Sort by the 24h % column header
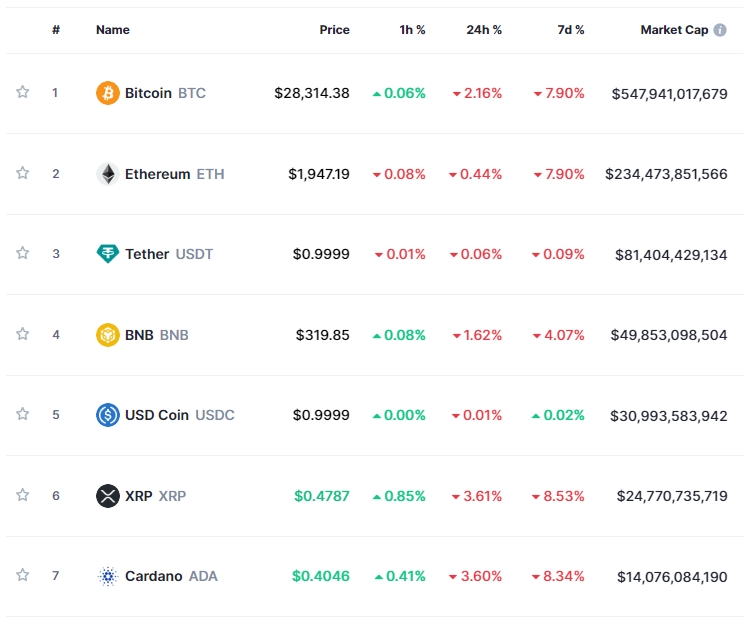744x621 pixels. (484, 30)
